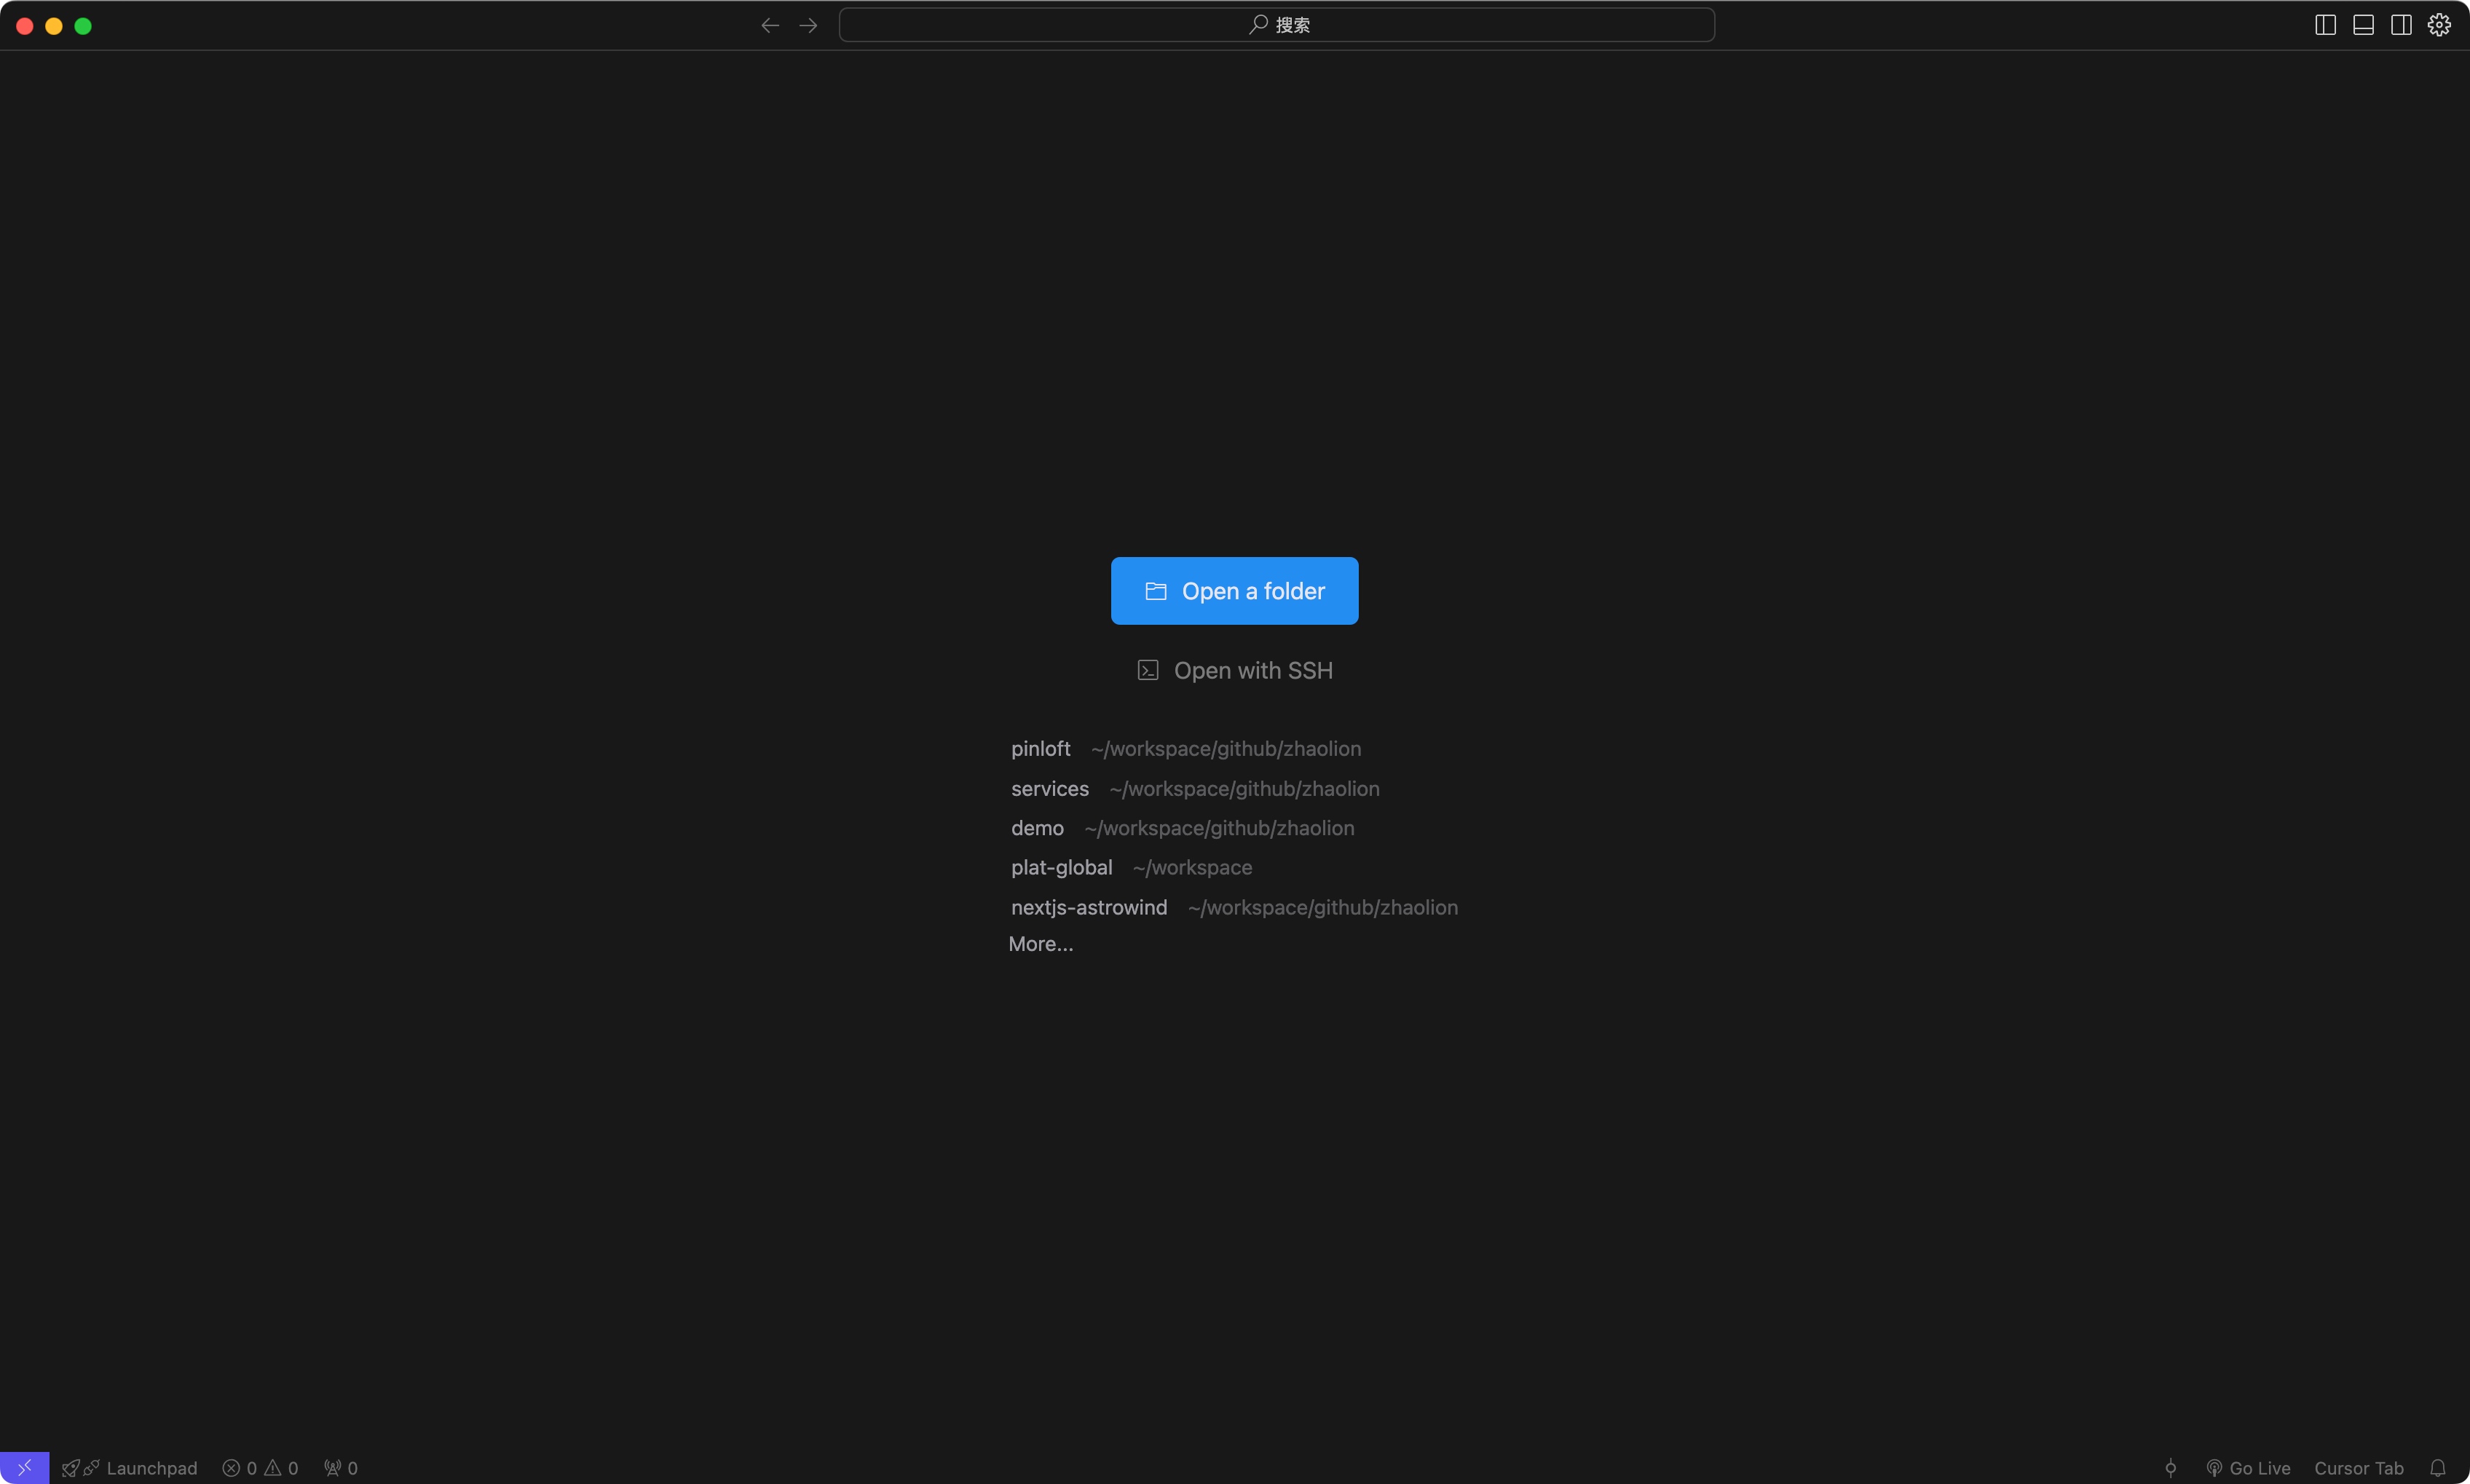Click the rocket icon next to Launchpad

coord(70,1468)
